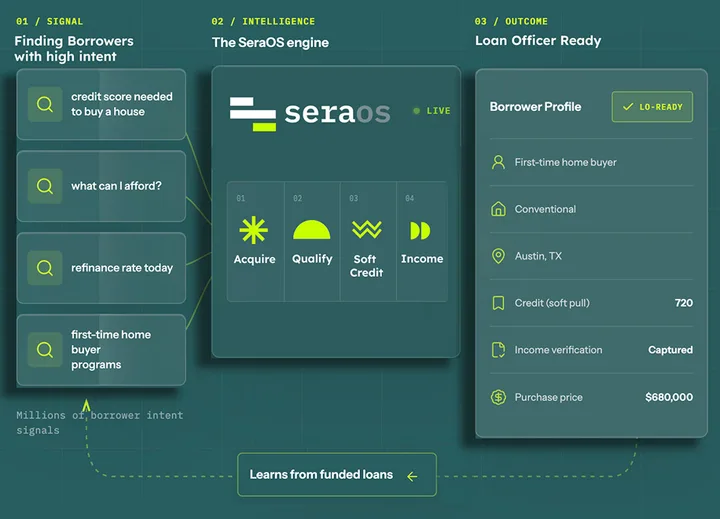This screenshot has width=720, height=519.
Task: Open the 'first-time home buyer programs' card
Action: (x=101, y=350)
